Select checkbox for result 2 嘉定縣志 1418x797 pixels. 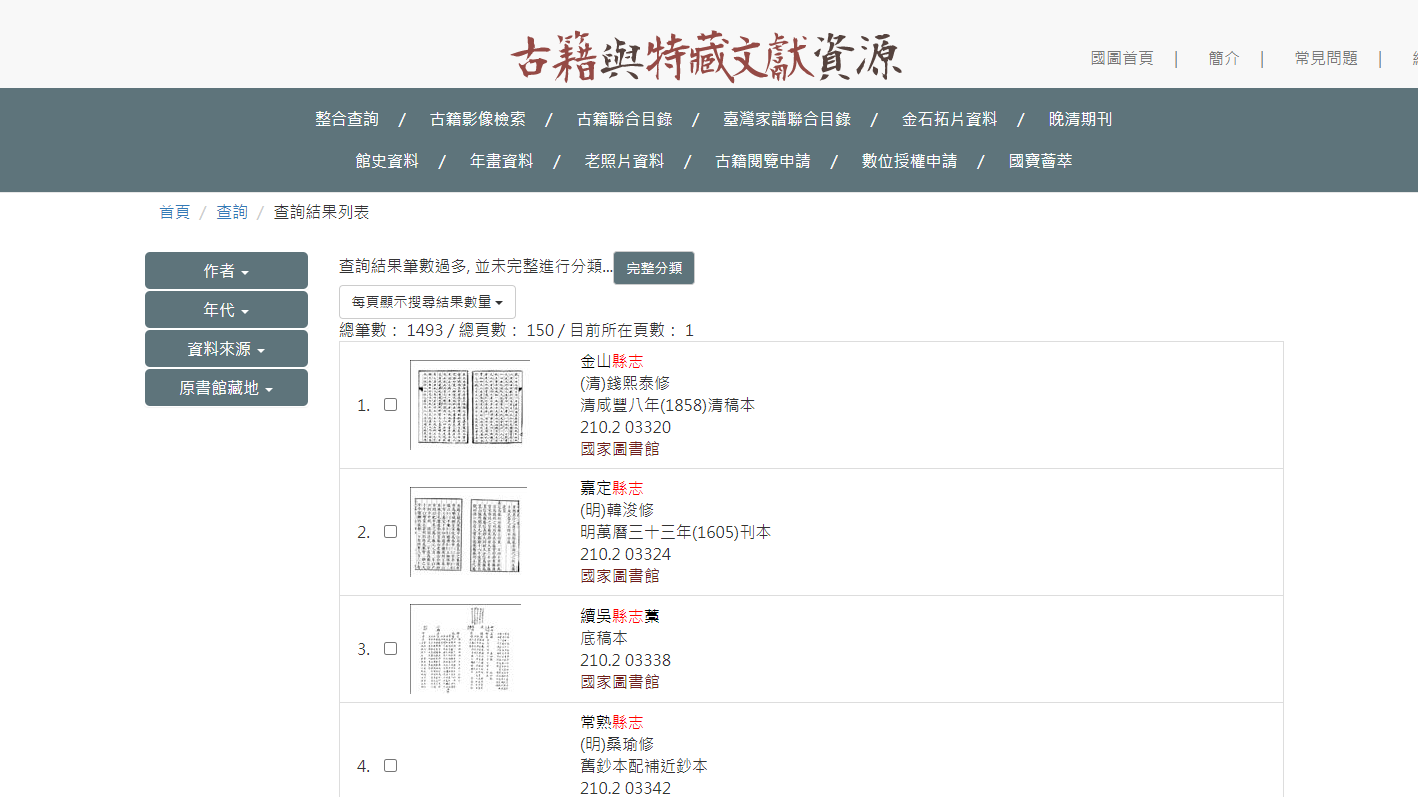point(391,532)
